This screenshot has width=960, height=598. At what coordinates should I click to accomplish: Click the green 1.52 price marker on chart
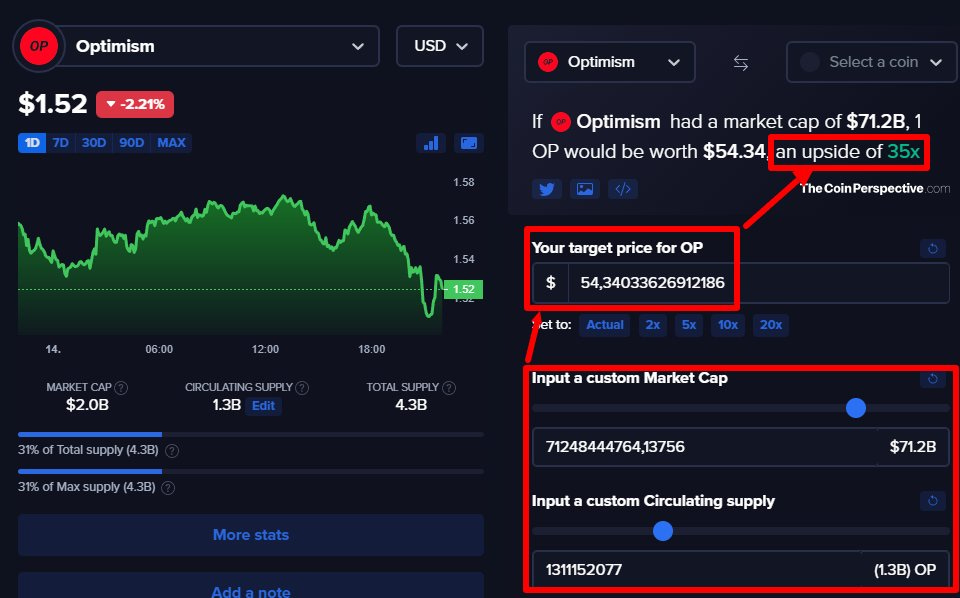pyautogui.click(x=463, y=289)
